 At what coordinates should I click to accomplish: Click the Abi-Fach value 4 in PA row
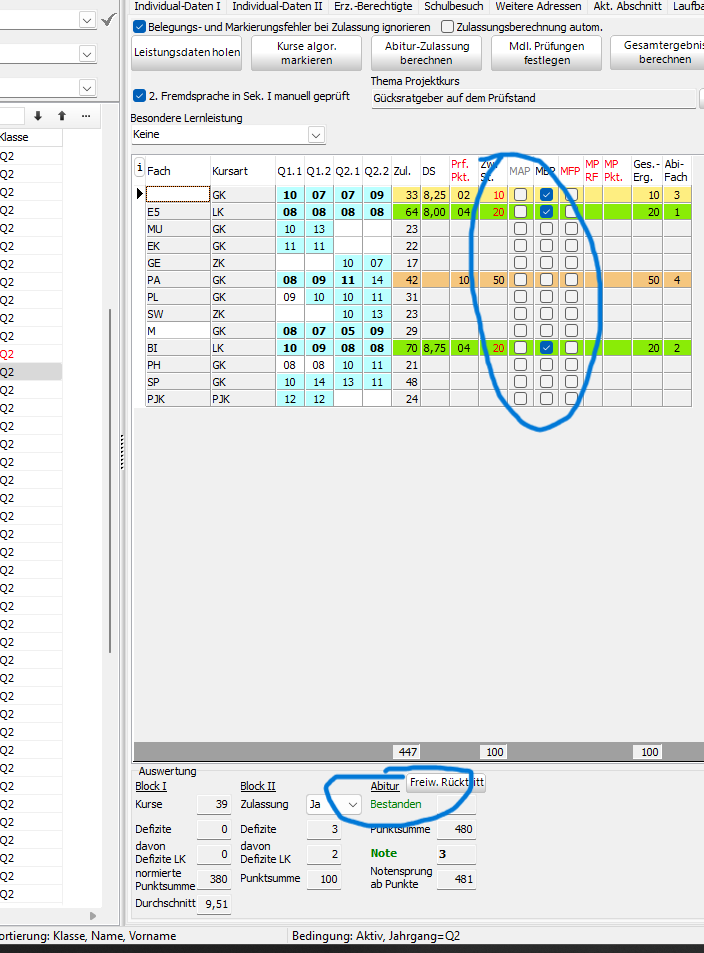[x=677, y=280]
